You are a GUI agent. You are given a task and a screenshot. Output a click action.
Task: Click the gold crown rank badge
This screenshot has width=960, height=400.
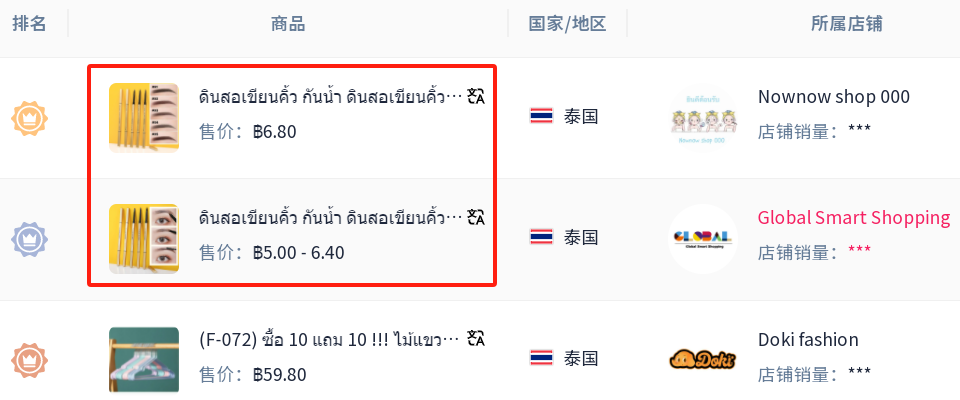(29, 118)
